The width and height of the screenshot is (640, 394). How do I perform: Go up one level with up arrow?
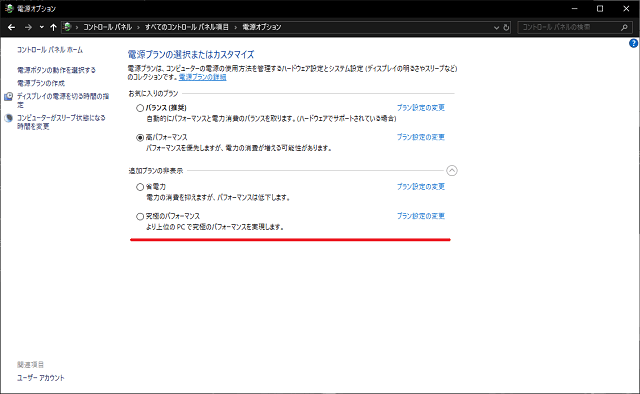click(53, 27)
